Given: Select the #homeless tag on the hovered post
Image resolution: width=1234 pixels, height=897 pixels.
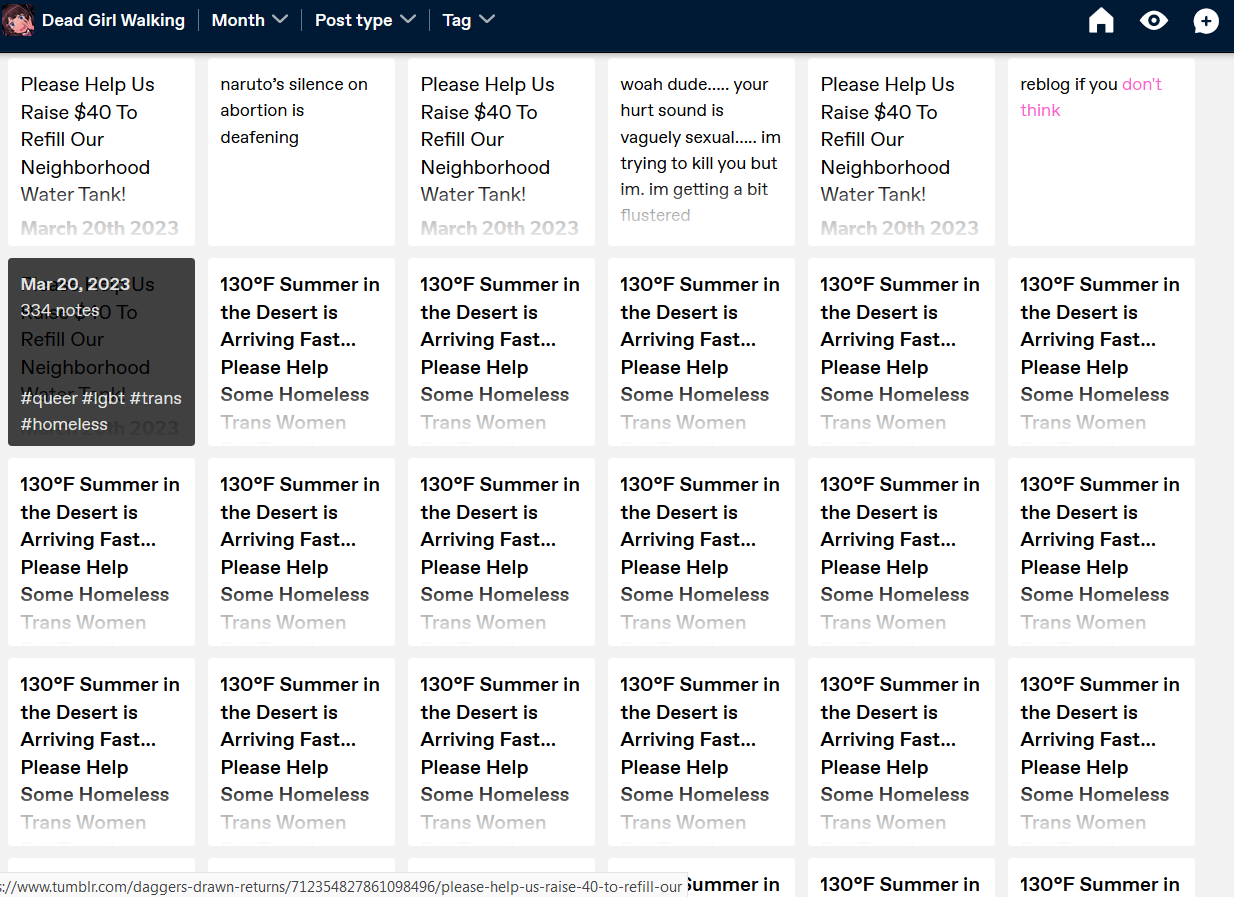Looking at the screenshot, I should click(64, 424).
